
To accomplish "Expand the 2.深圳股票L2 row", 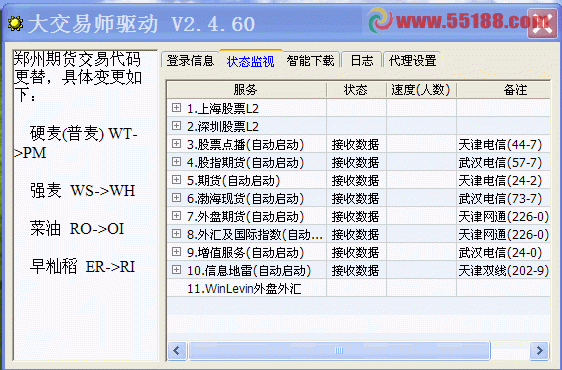I will click(176, 125).
